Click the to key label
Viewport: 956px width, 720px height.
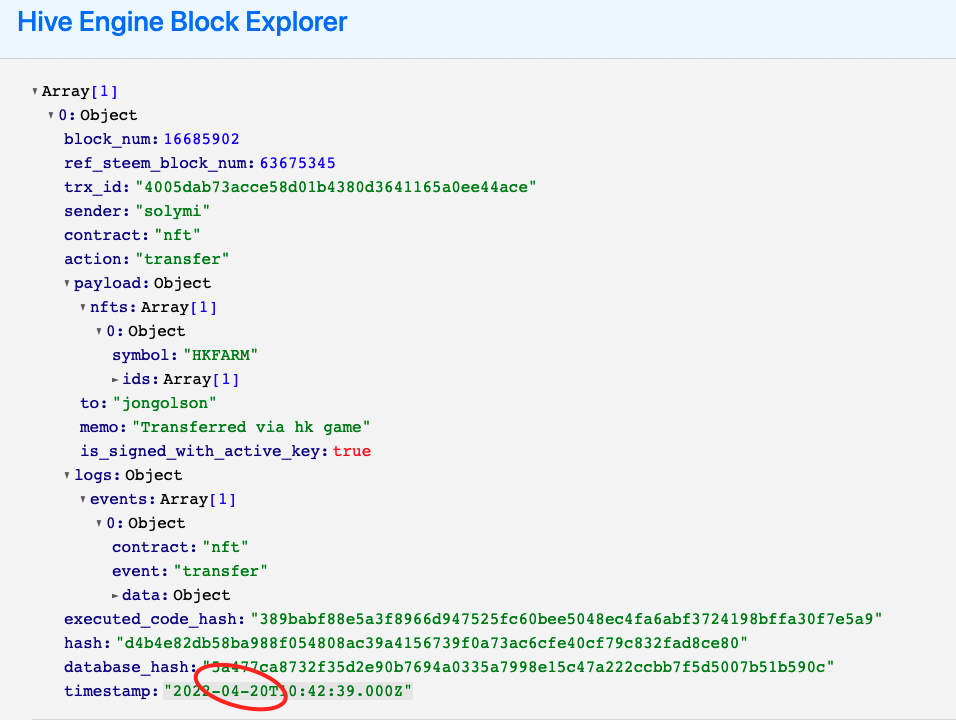94,403
